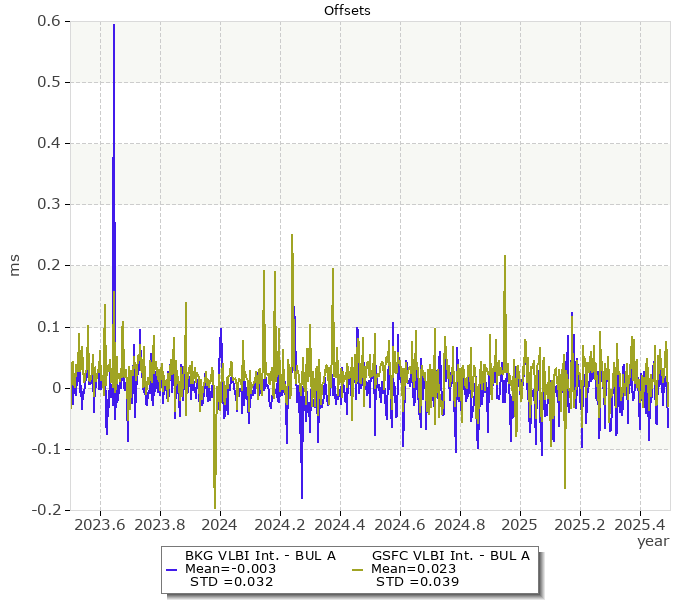This screenshot has height=600, width=700.
Task: Click the 'STD =0.039' legend value
Action: (x=417, y=582)
